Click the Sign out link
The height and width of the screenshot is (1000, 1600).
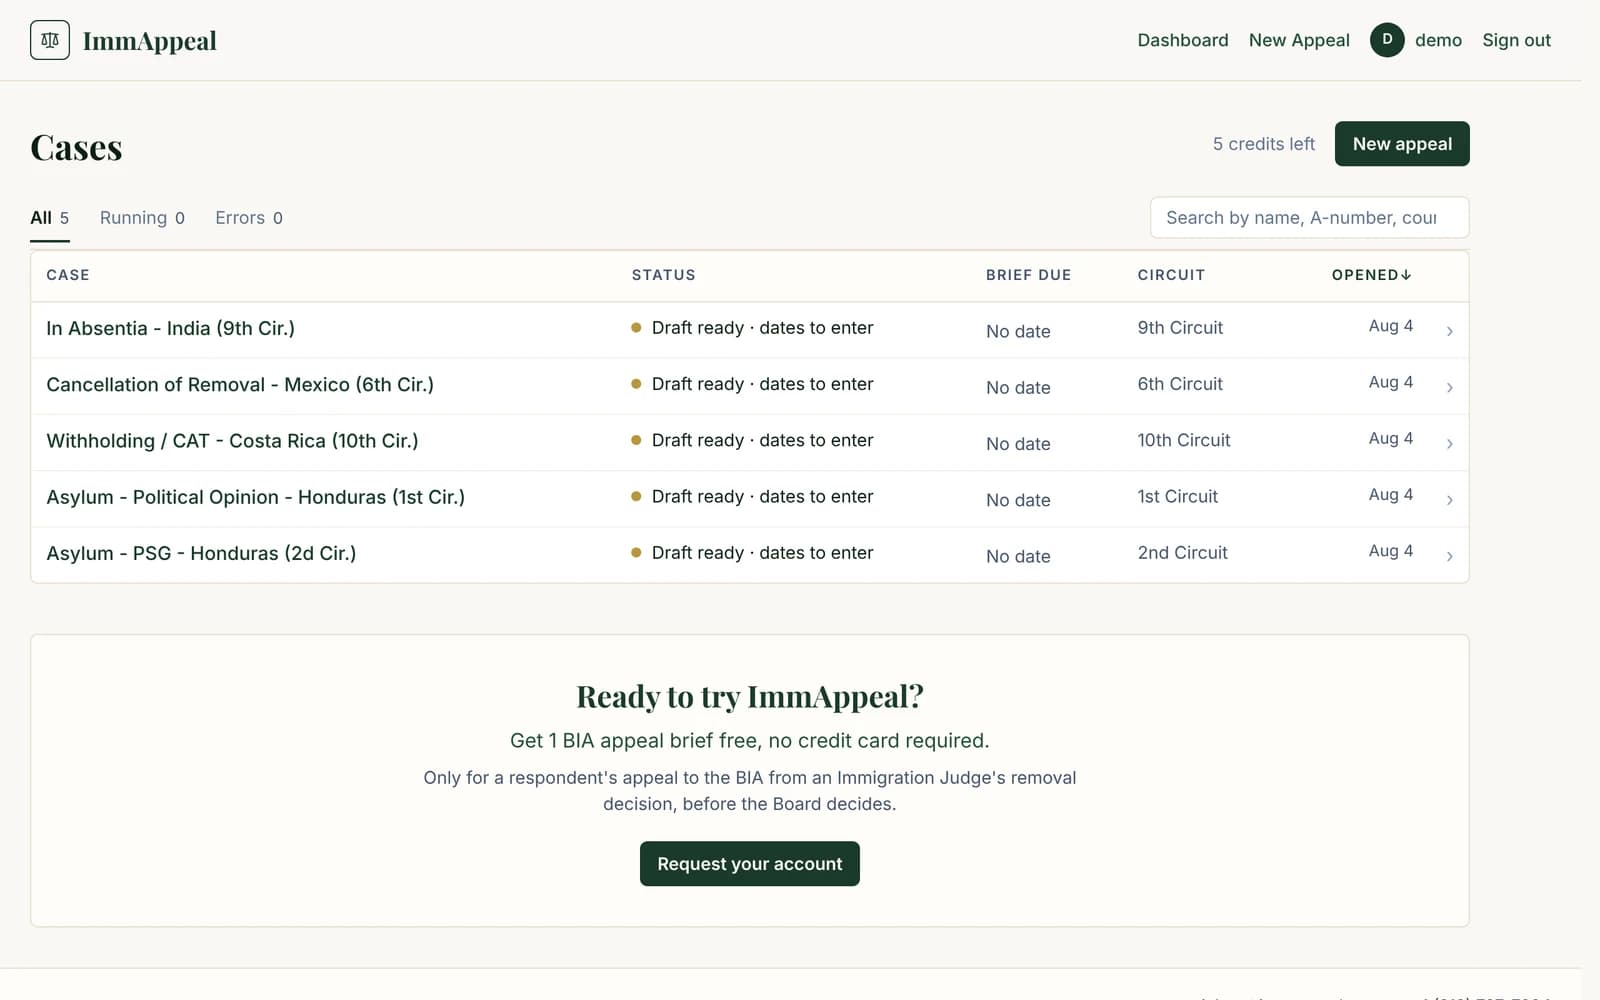tap(1516, 40)
